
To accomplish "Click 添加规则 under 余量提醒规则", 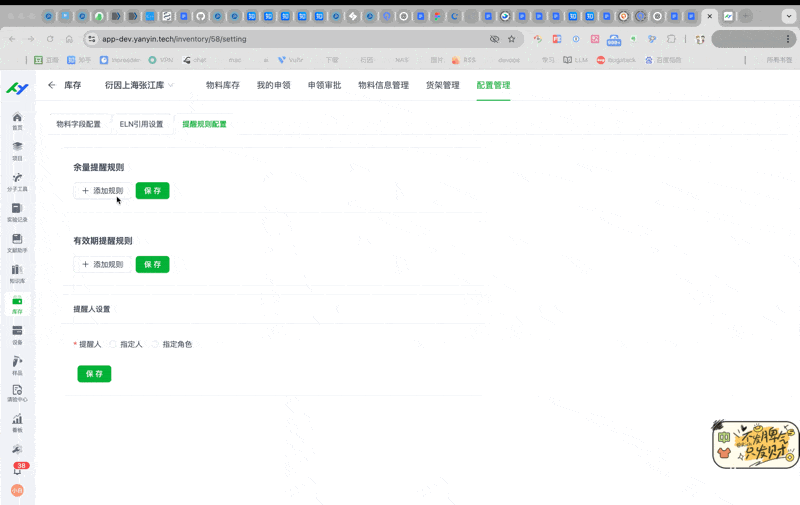I will coord(102,190).
